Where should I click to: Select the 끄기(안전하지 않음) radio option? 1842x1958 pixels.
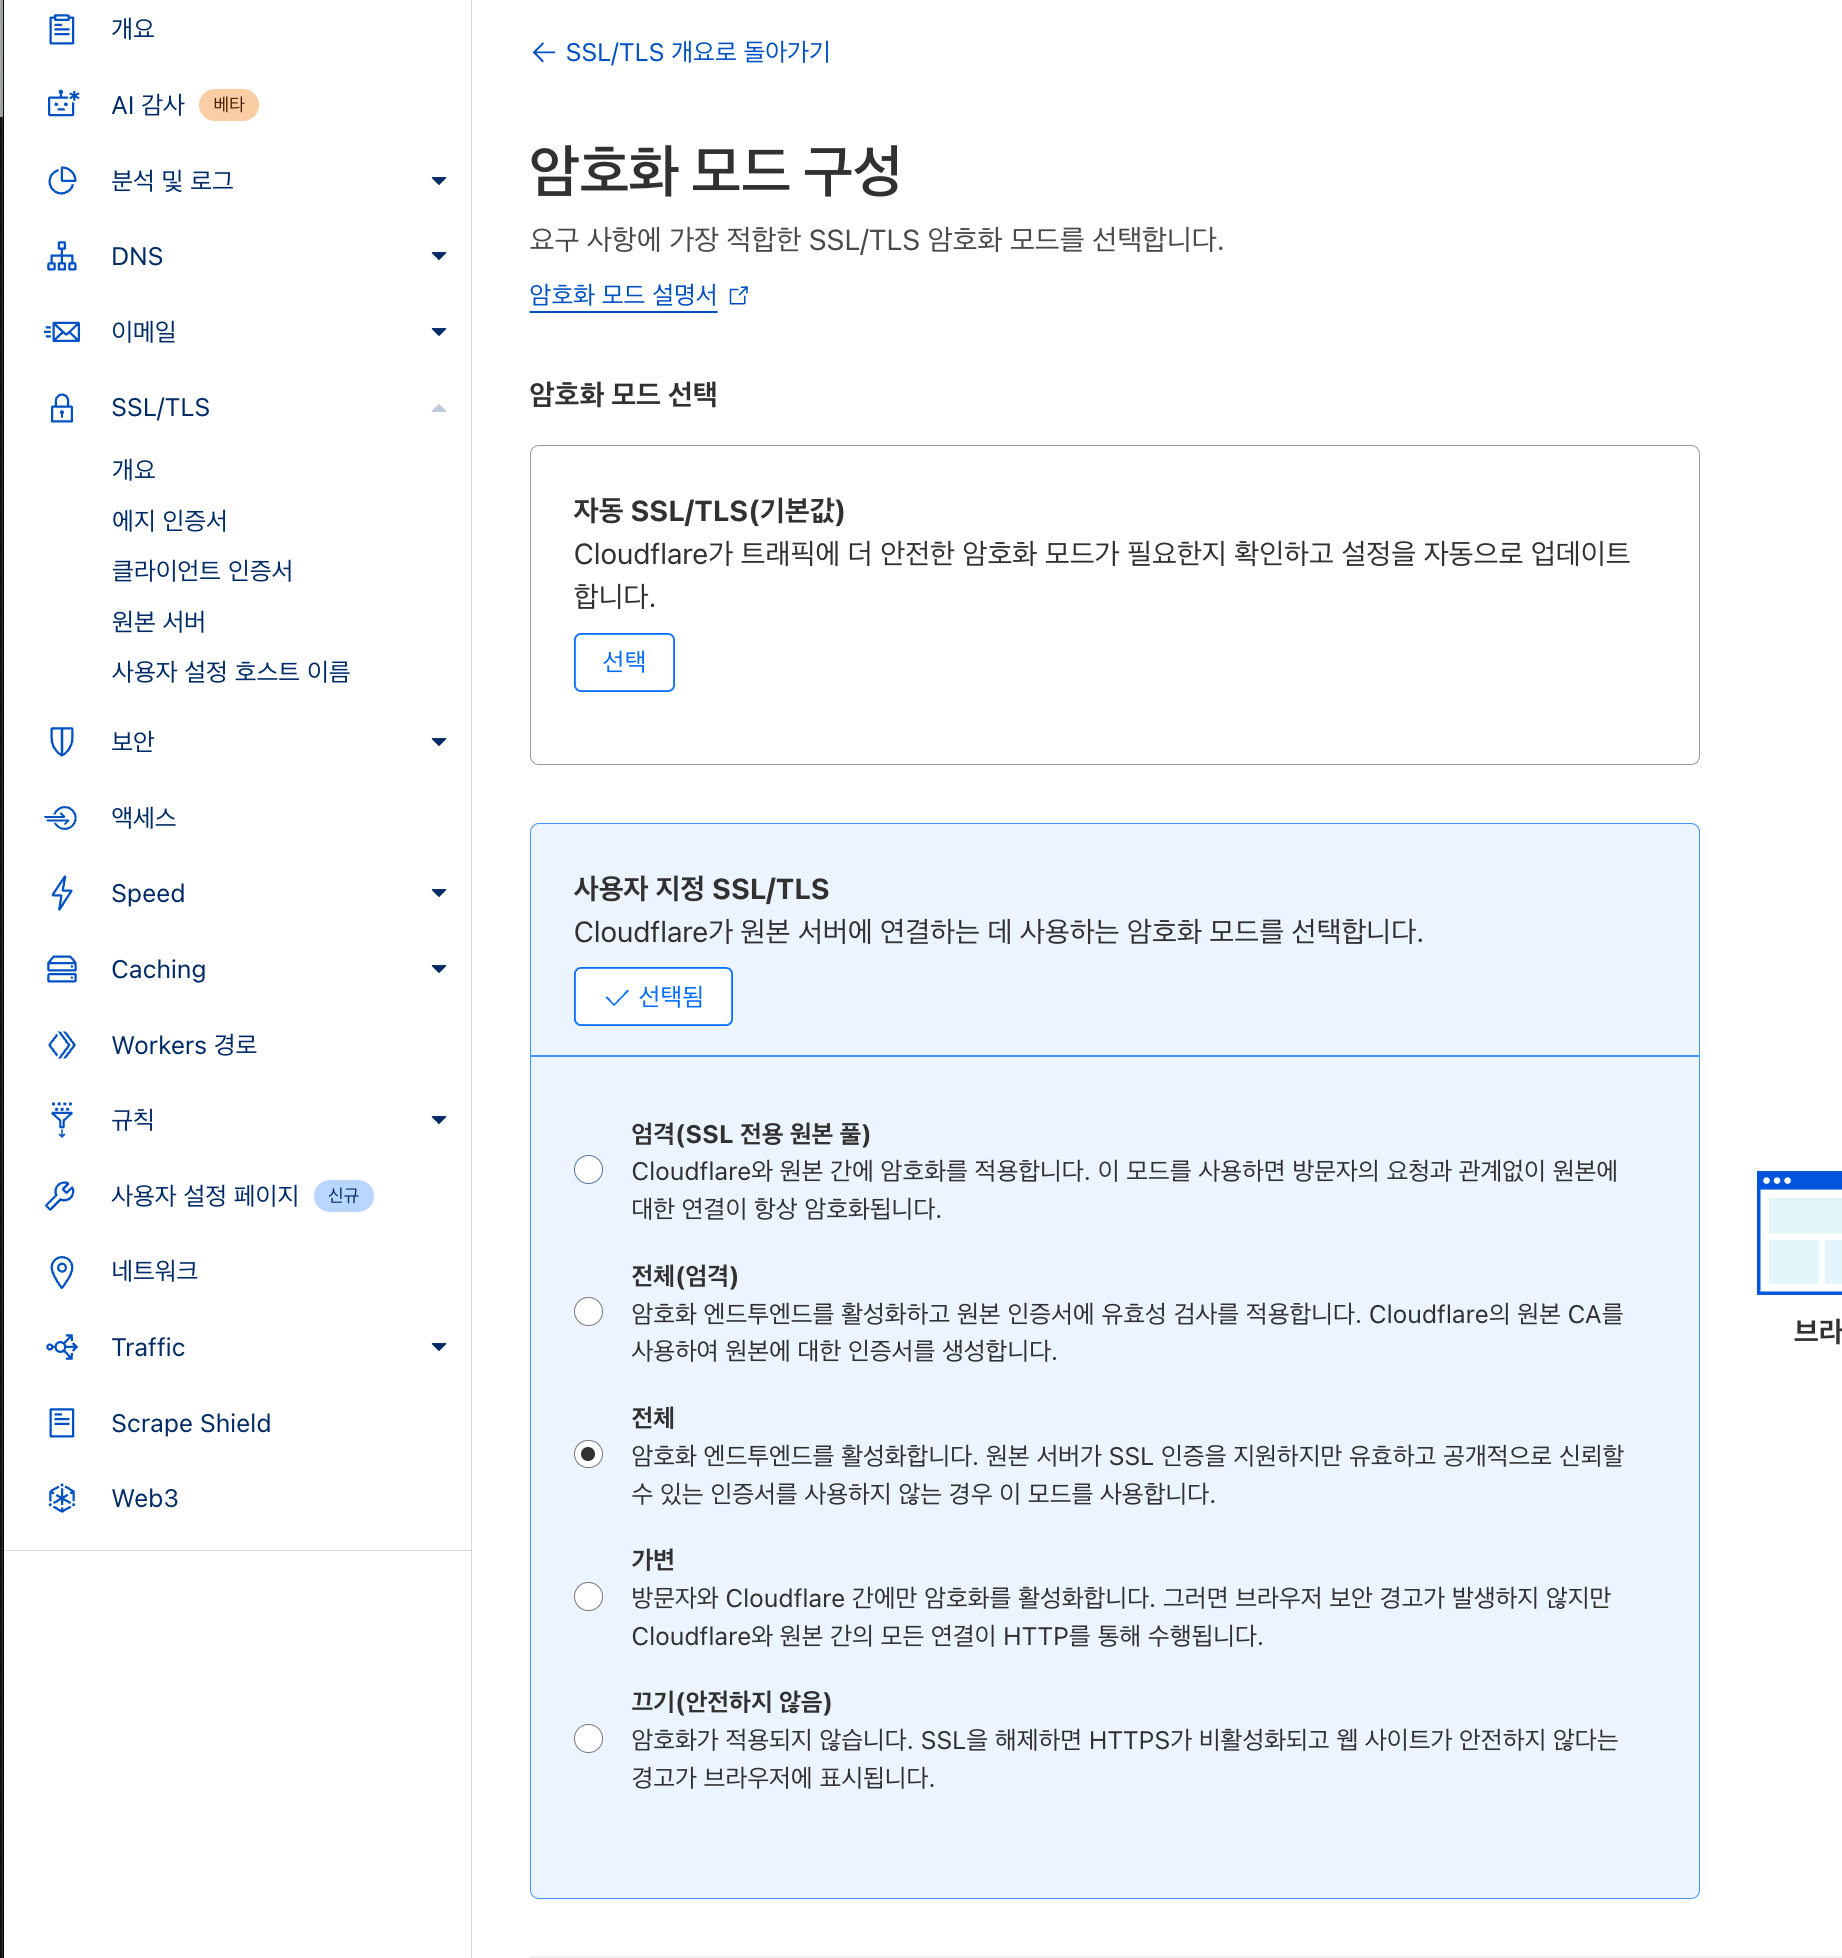tap(589, 1739)
